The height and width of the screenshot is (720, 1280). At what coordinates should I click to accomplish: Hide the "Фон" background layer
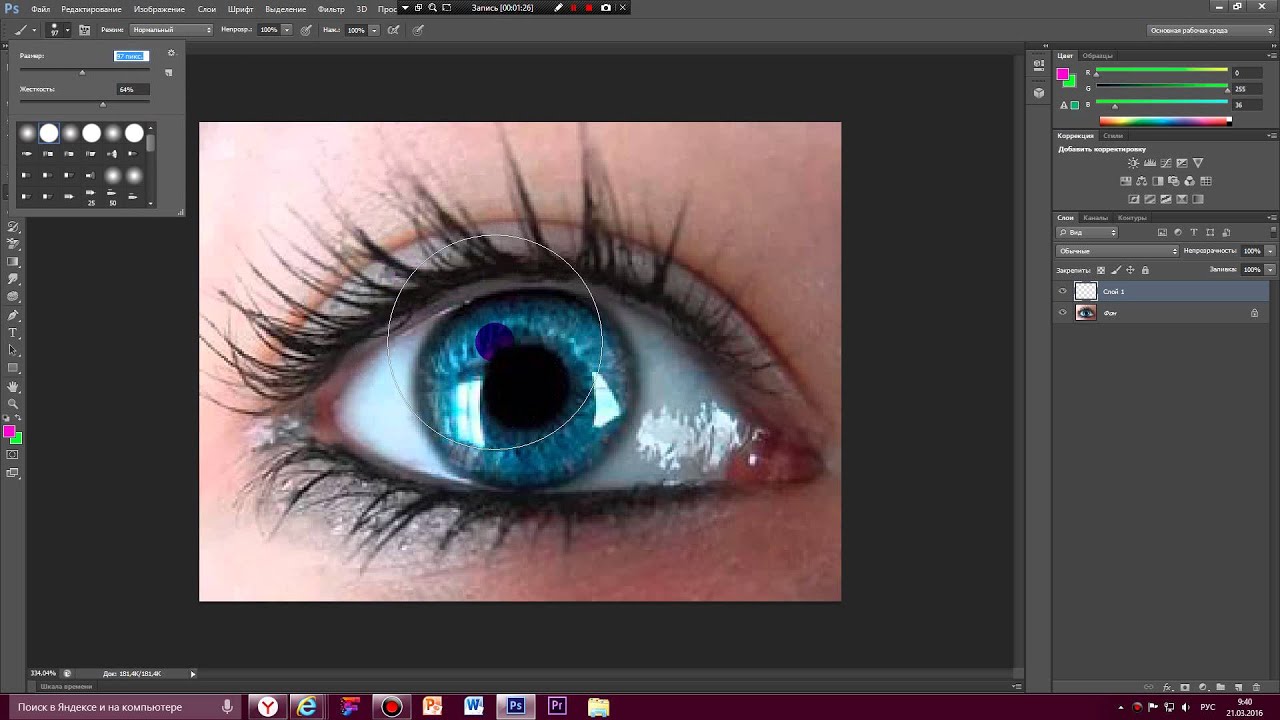coord(1063,313)
